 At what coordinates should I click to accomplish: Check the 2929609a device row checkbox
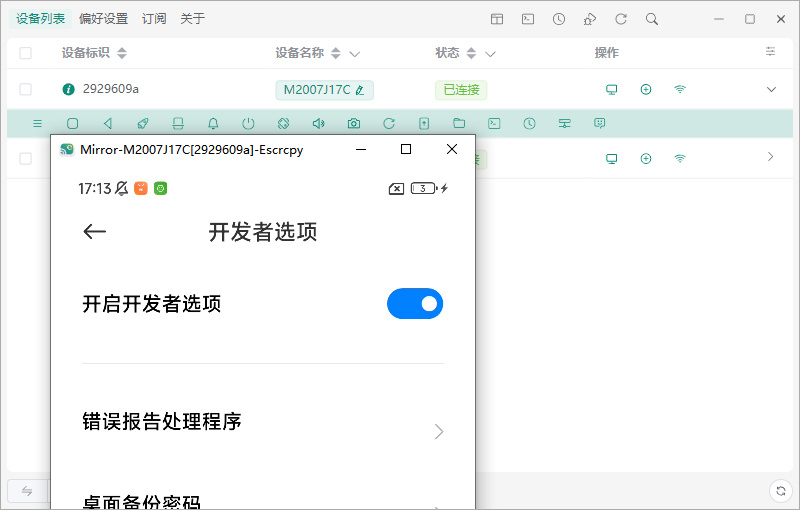click(x=26, y=89)
